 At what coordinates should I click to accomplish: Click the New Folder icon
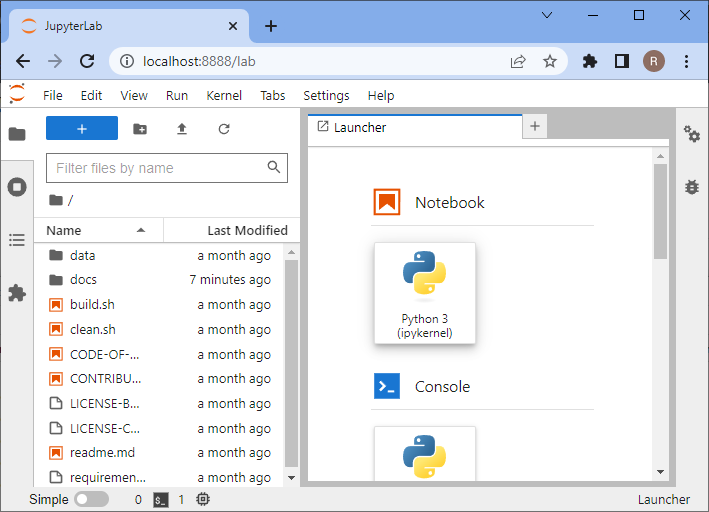click(x=139, y=129)
